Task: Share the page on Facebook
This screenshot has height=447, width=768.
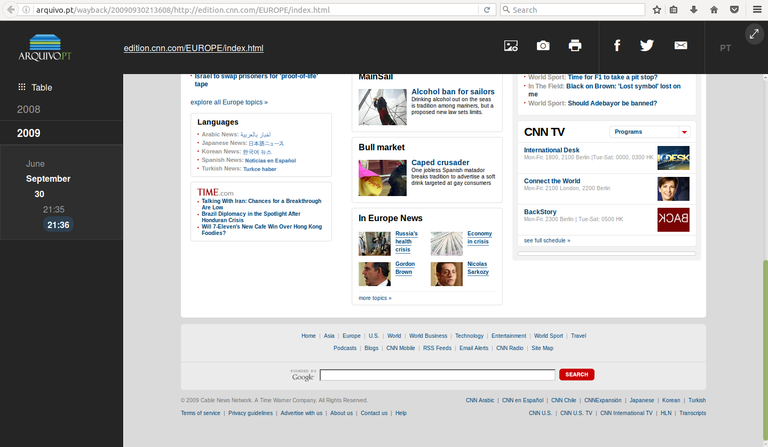Action: (617, 46)
